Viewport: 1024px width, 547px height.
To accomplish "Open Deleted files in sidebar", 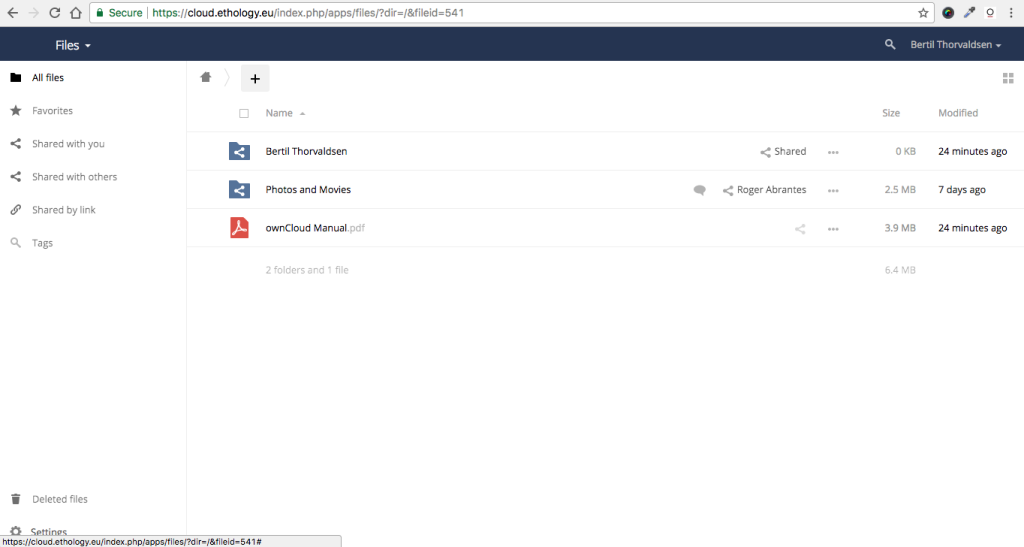I will pyautogui.click(x=93, y=499).
